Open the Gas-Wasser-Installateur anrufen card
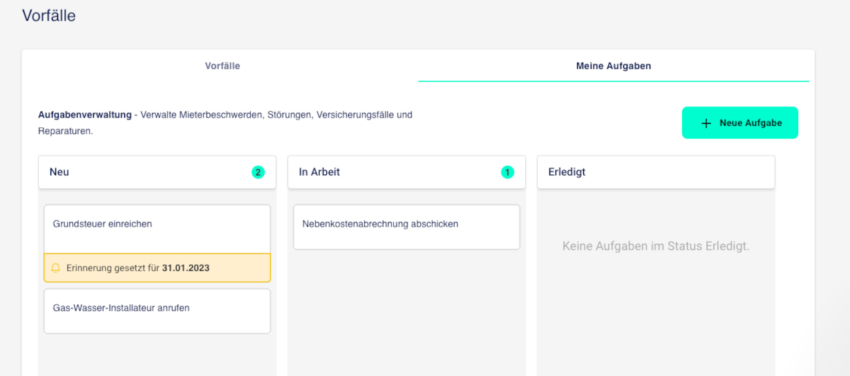 [x=157, y=311]
